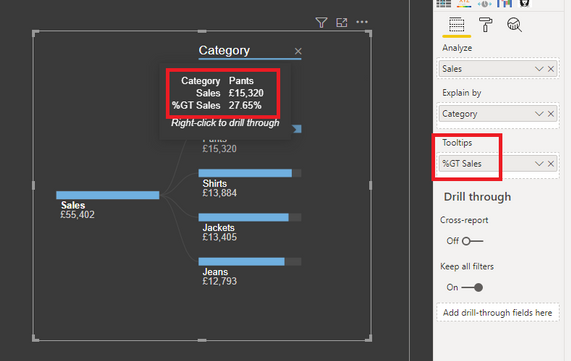Click the Add drill-through fields here well
This screenshot has height=361, width=571.
[497, 313]
